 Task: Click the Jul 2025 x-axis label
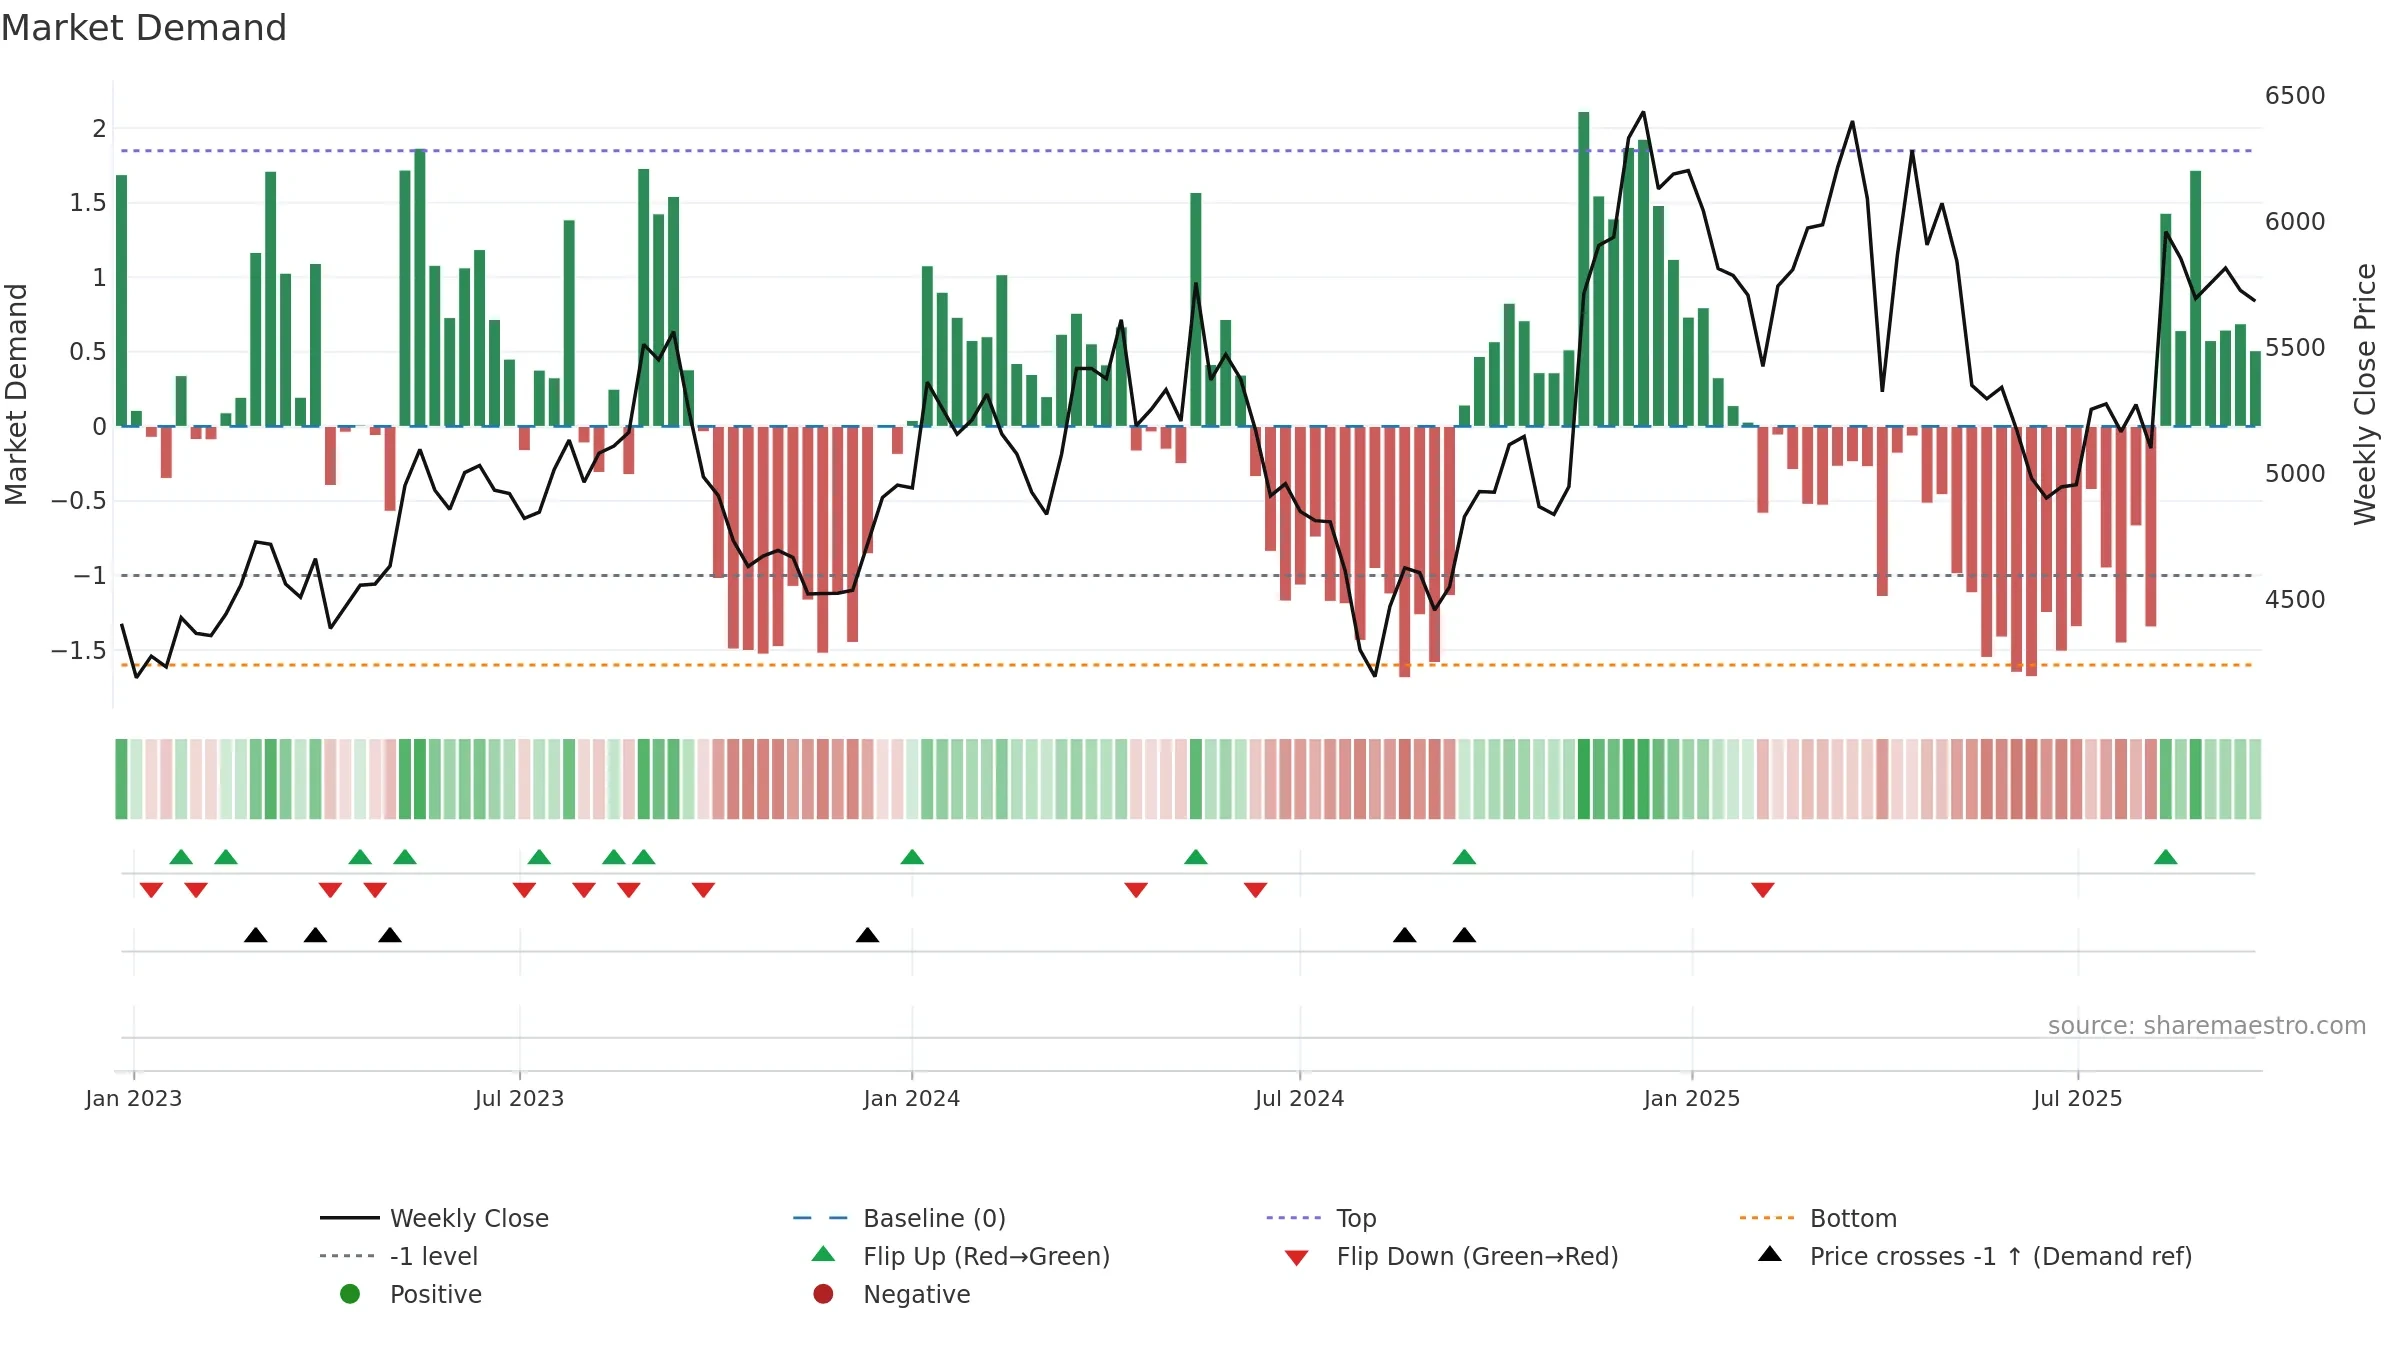click(x=2077, y=1098)
